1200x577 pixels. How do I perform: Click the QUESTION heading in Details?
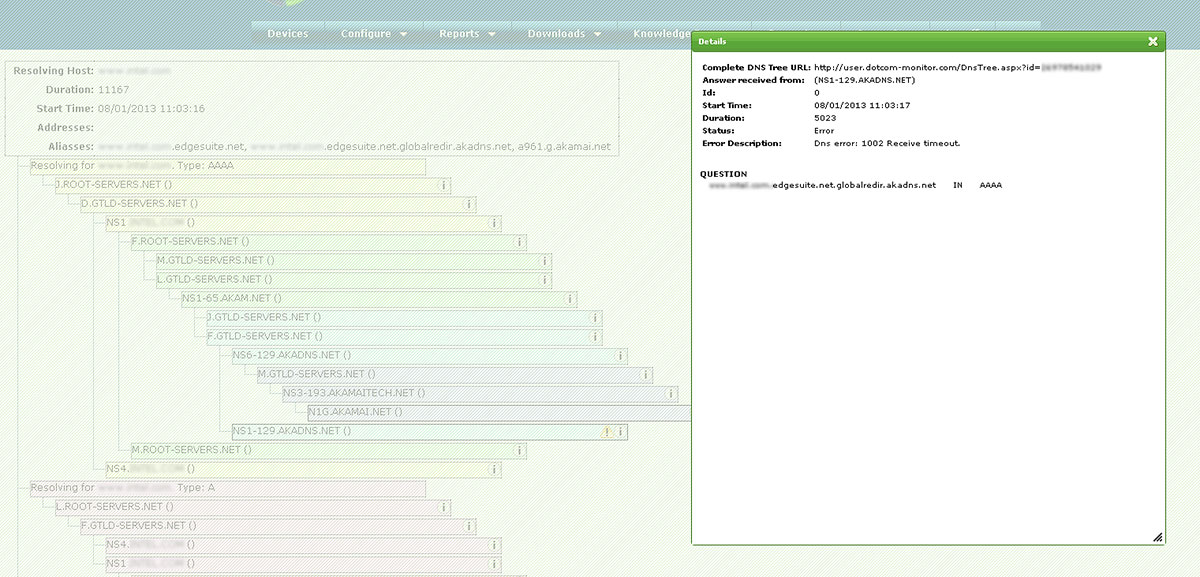click(x=723, y=174)
